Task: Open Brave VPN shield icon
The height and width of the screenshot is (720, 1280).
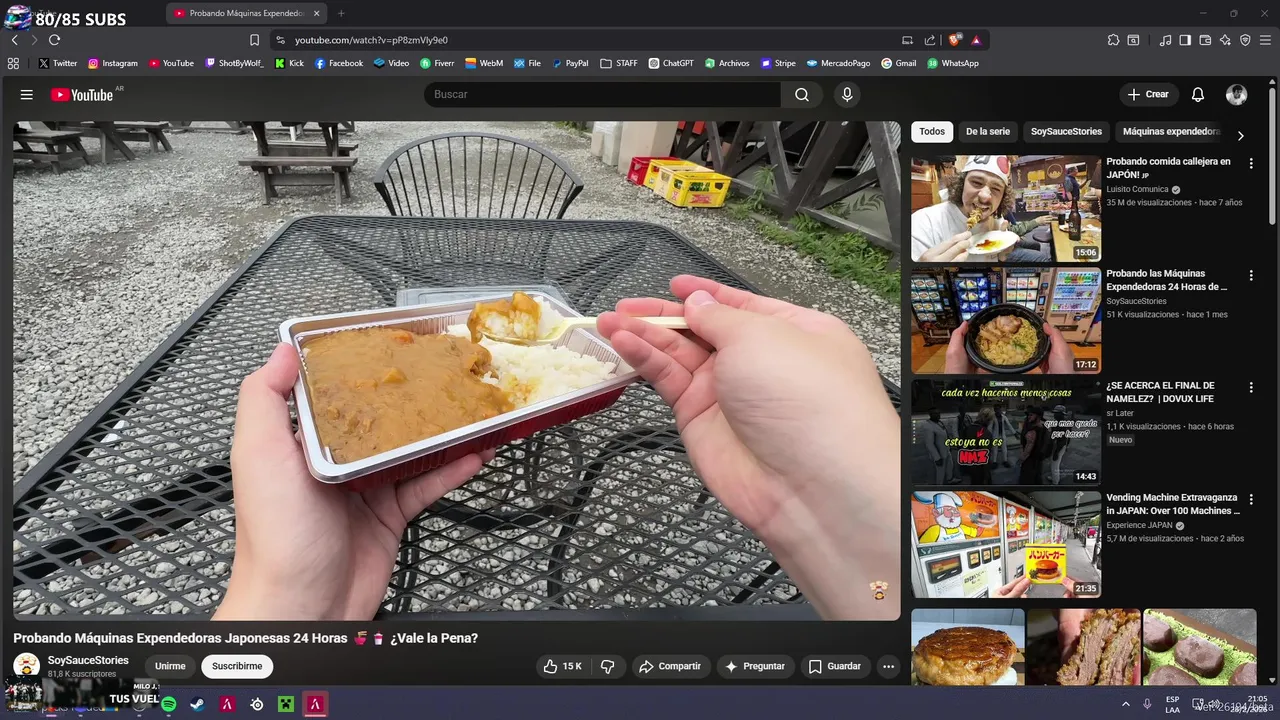Action: 1245,40
